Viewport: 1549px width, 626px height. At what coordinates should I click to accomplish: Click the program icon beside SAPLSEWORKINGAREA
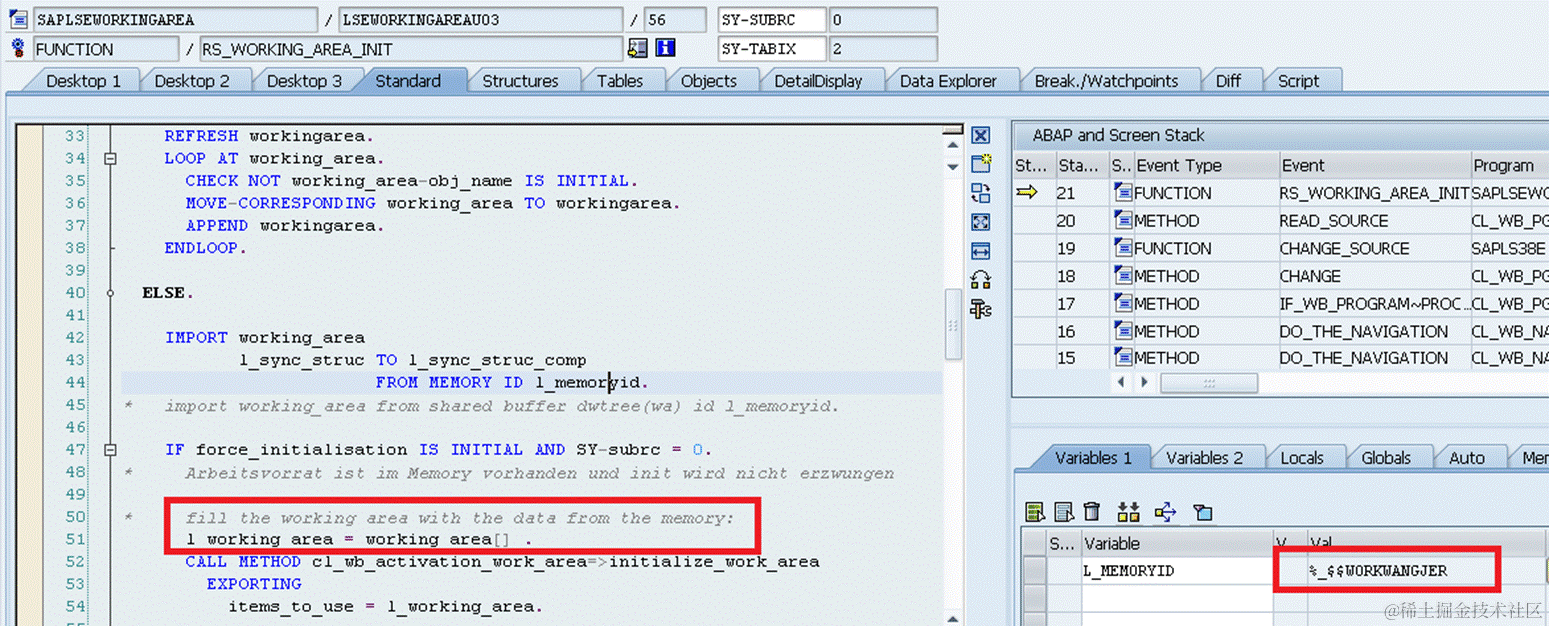(17, 19)
